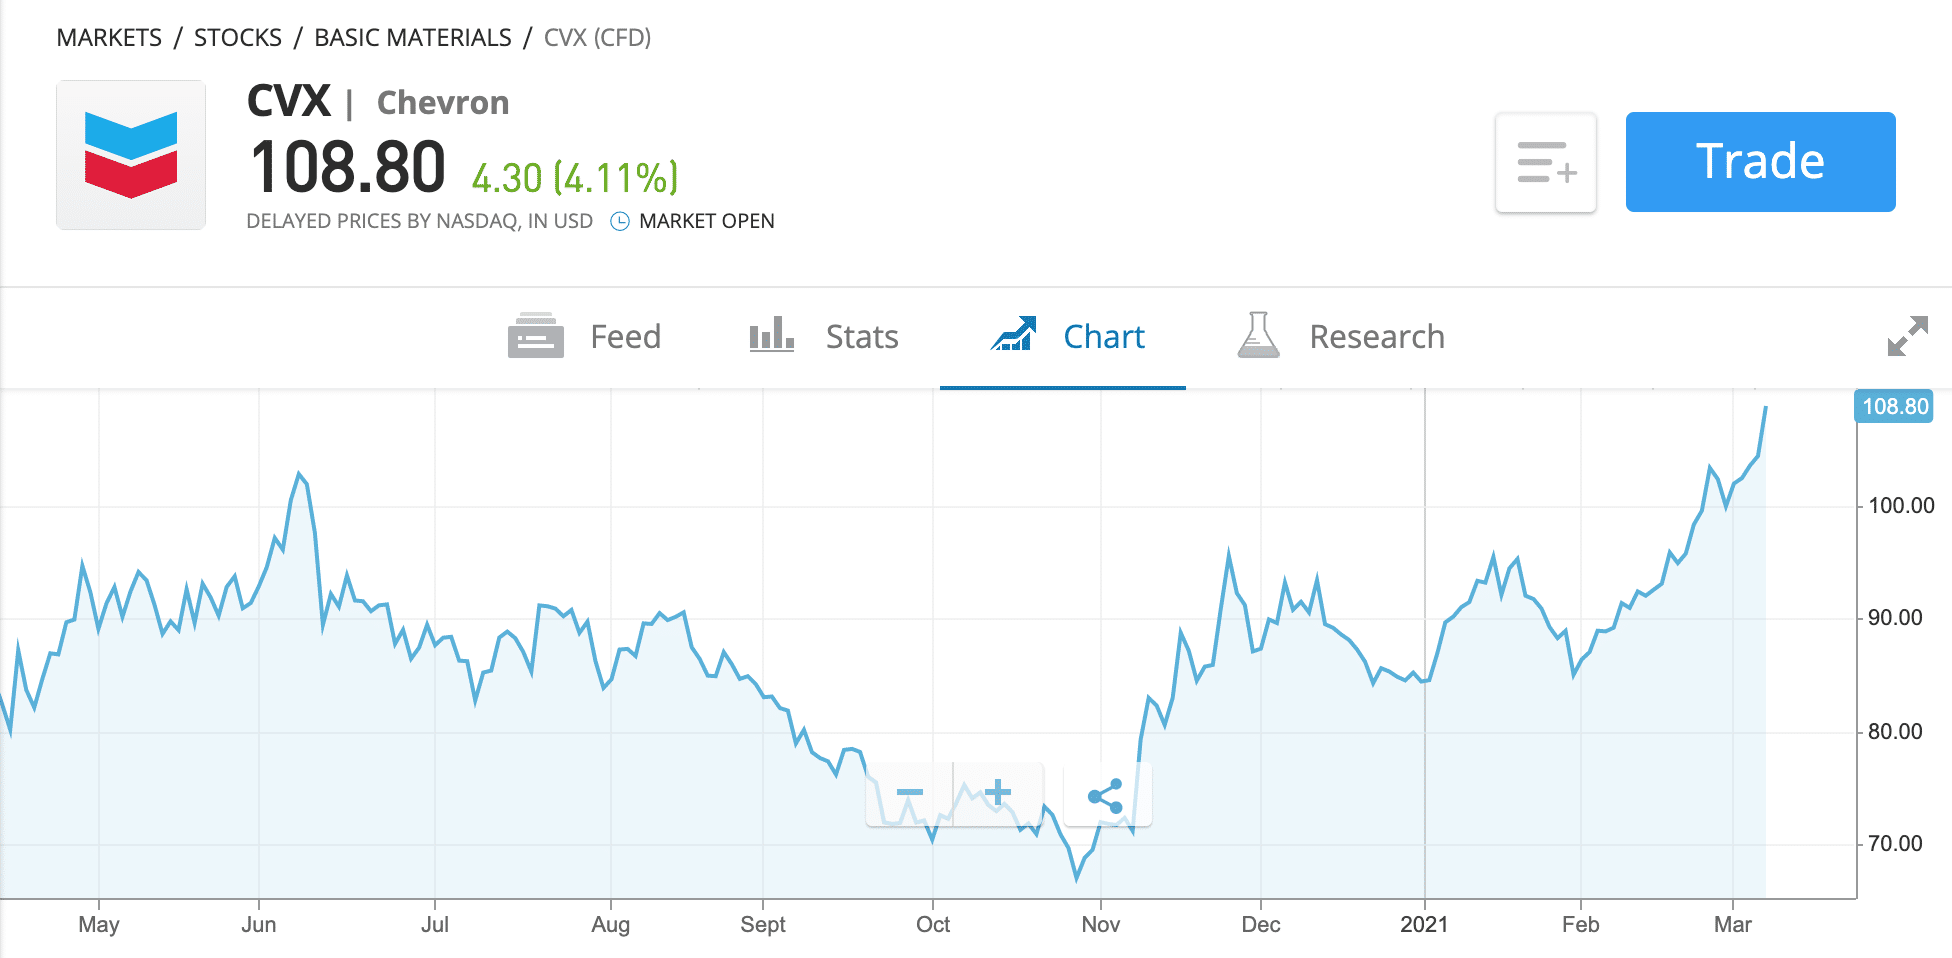1952x958 pixels.
Task: Click the Research flask icon
Action: tap(1258, 334)
